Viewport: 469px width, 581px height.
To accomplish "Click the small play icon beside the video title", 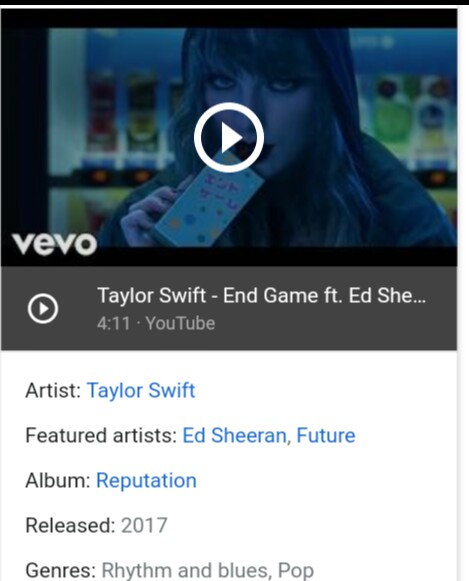I will [43, 308].
